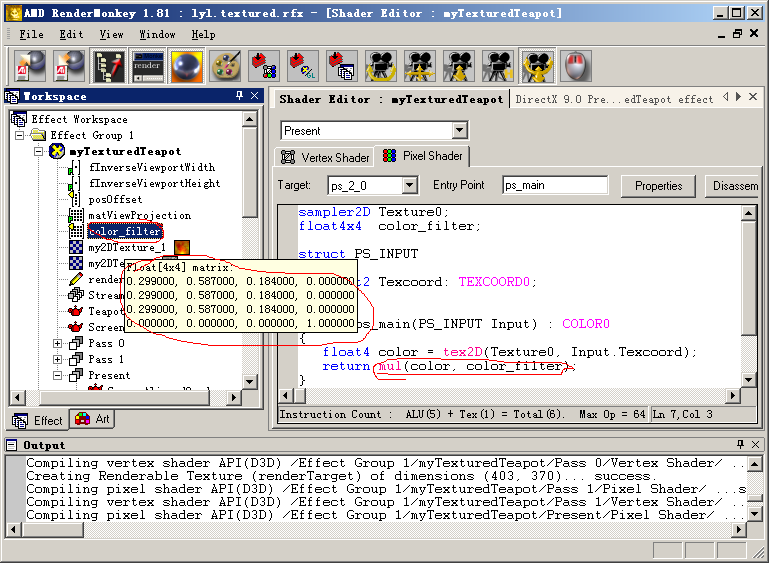The image size is (769, 563).
Task: Select the Effect Workspace root item
Action: tap(79, 119)
